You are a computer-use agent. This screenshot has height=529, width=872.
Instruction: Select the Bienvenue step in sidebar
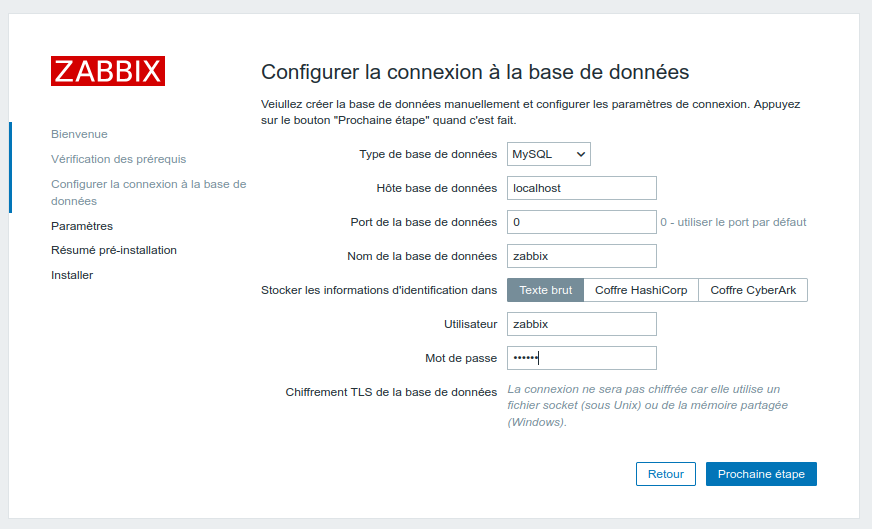tap(80, 134)
